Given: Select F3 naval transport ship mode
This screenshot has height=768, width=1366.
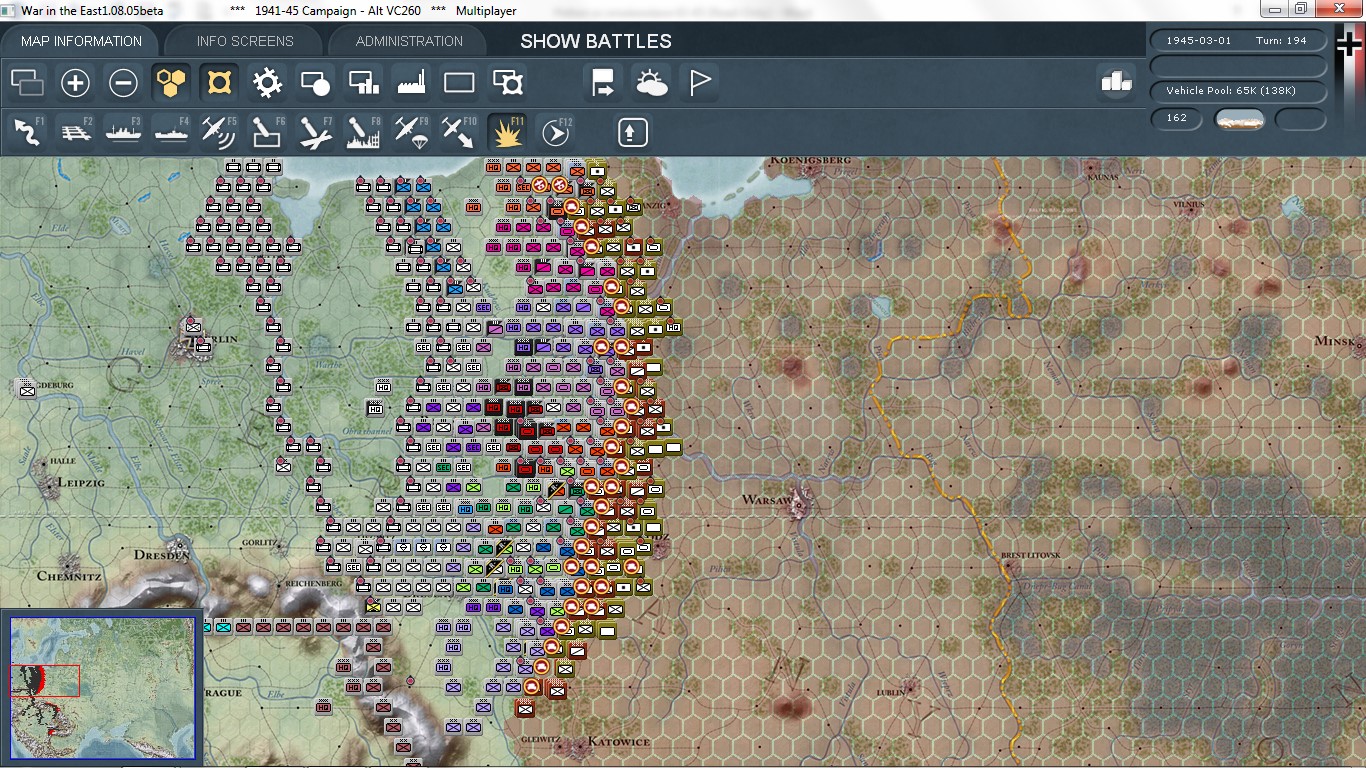Looking at the screenshot, I should 124,132.
